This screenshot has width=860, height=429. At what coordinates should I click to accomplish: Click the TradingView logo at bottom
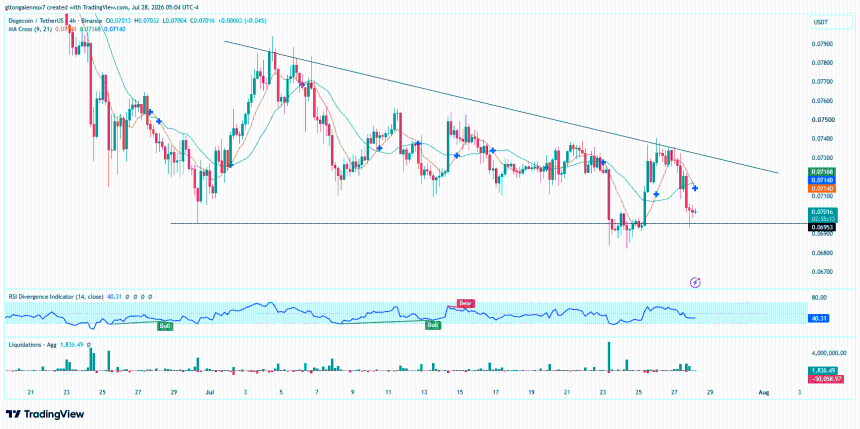click(x=45, y=414)
